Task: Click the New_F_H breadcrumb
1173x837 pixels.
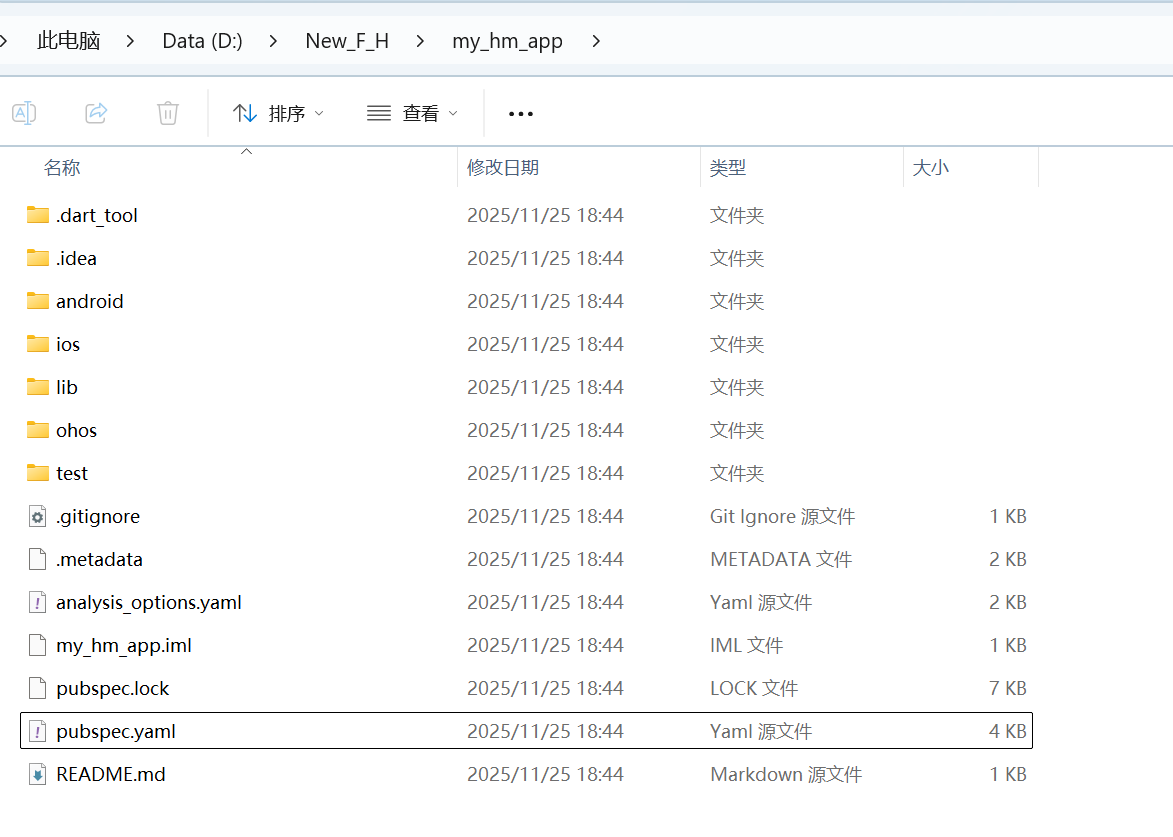Action: click(x=347, y=41)
